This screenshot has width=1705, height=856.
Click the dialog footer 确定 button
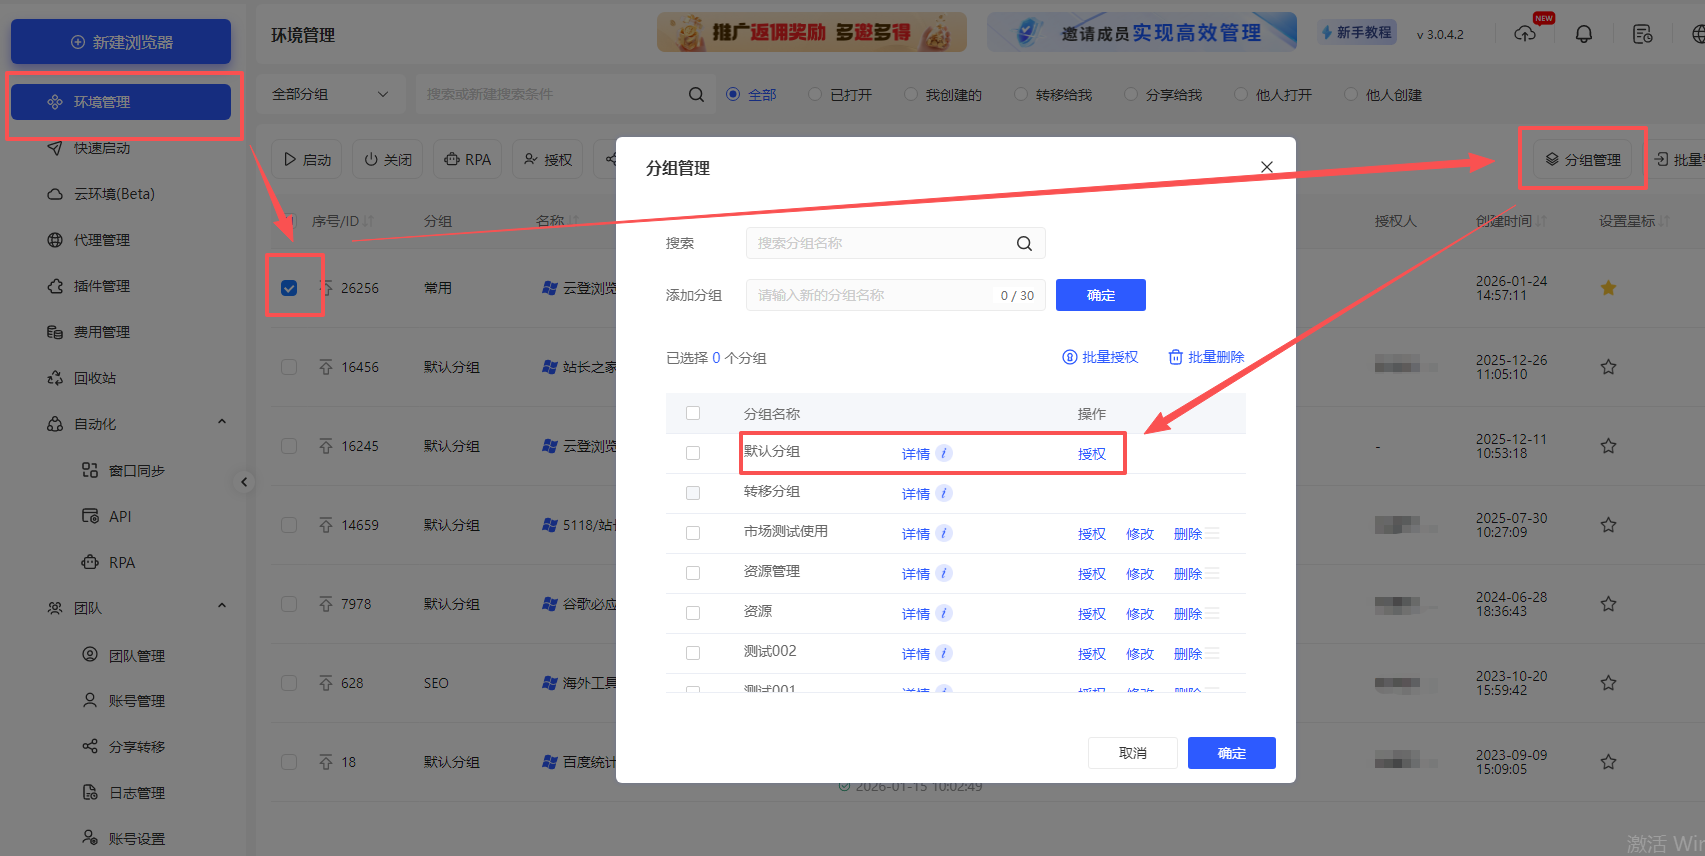(1232, 753)
